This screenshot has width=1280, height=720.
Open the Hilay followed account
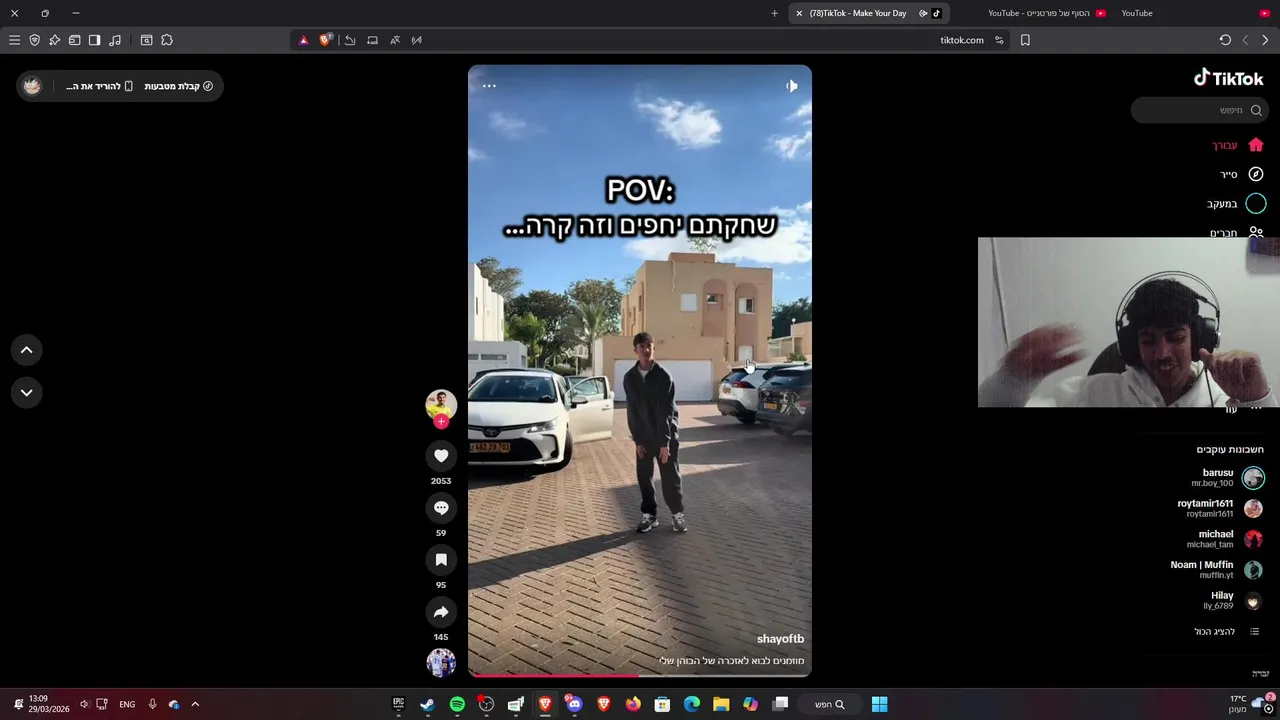coord(1233,600)
